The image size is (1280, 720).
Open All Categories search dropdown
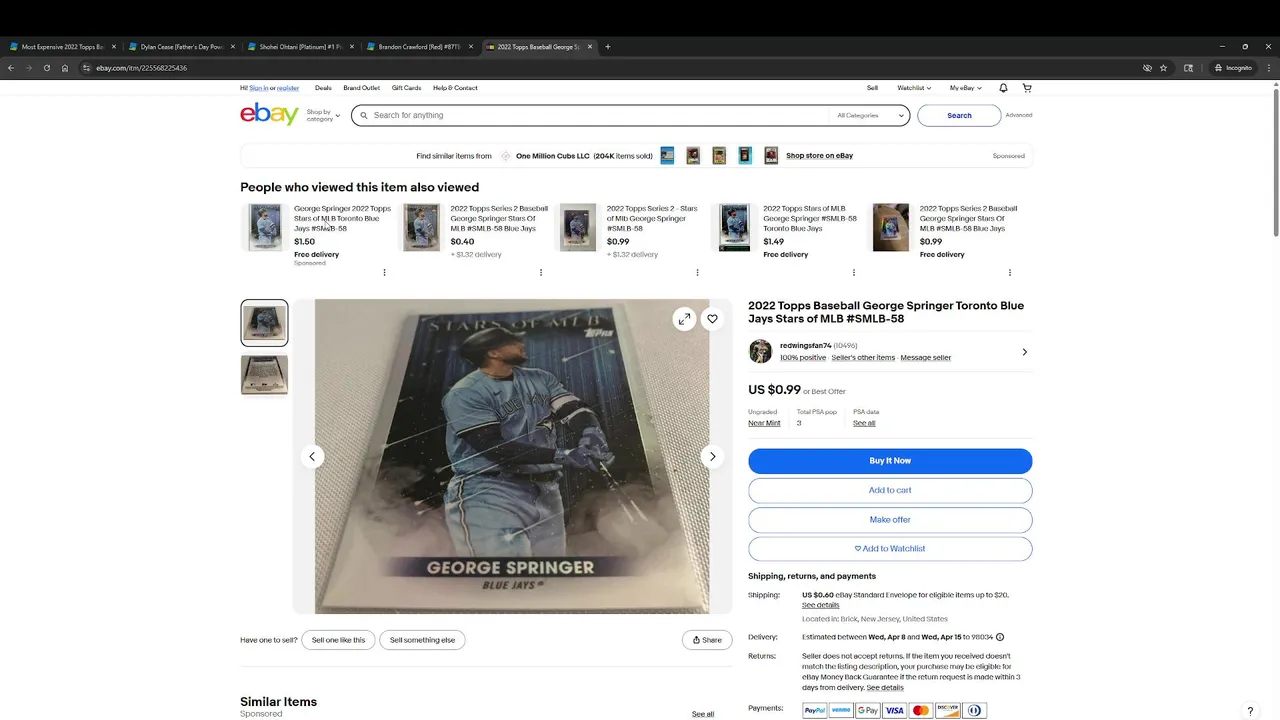point(871,115)
